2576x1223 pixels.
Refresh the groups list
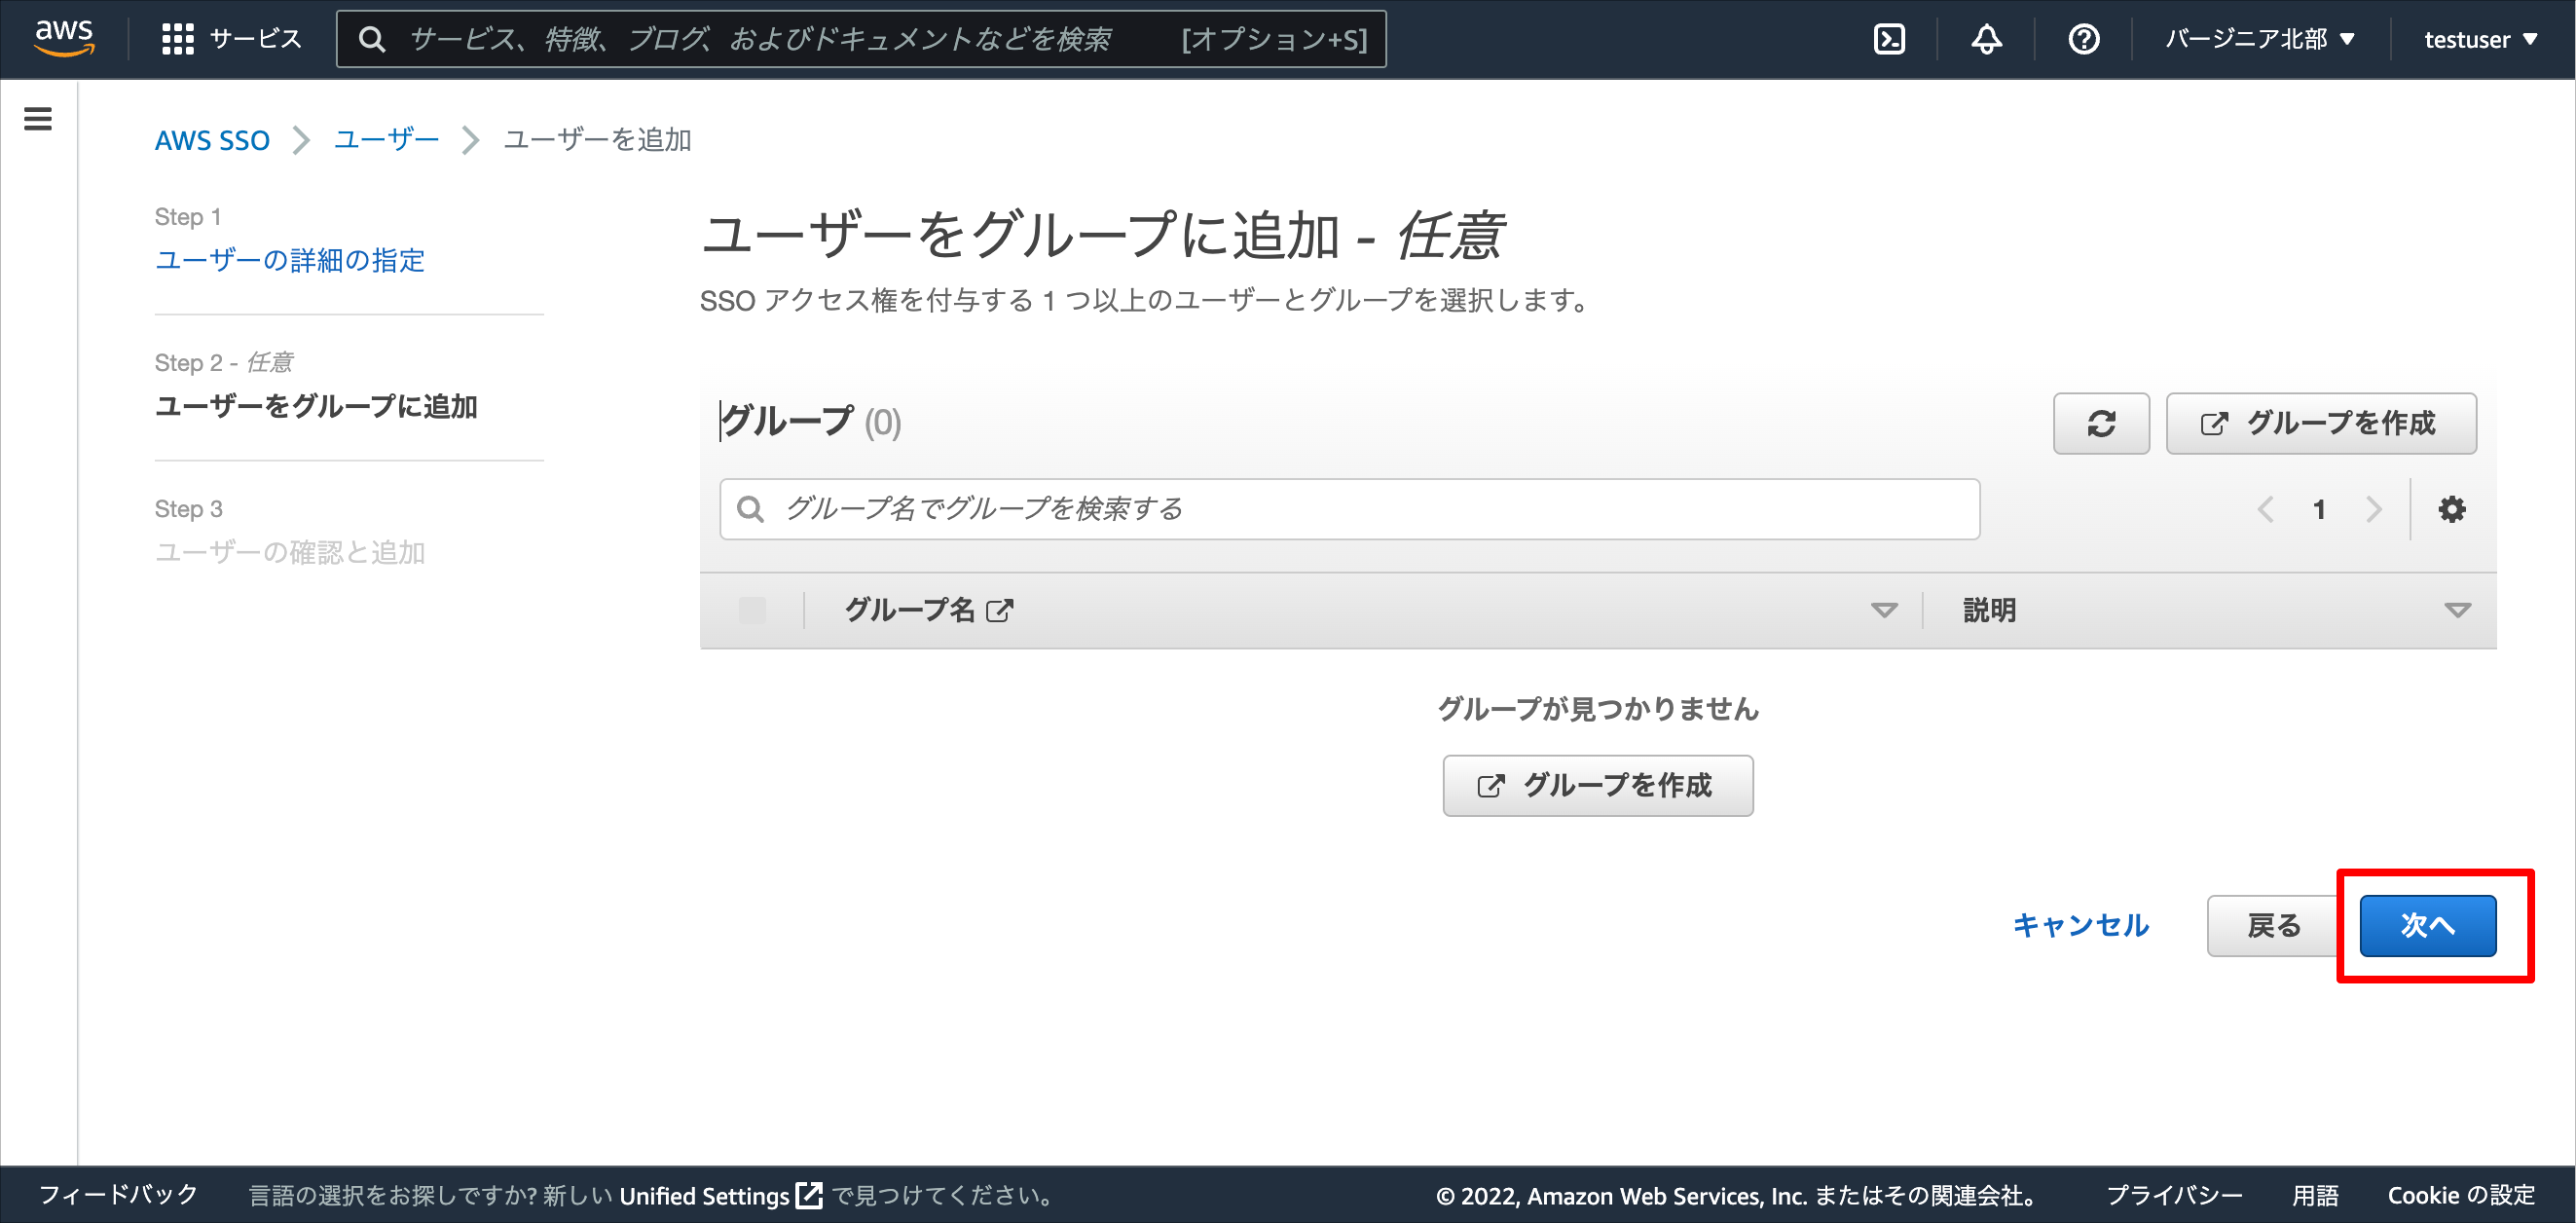pos(2101,423)
